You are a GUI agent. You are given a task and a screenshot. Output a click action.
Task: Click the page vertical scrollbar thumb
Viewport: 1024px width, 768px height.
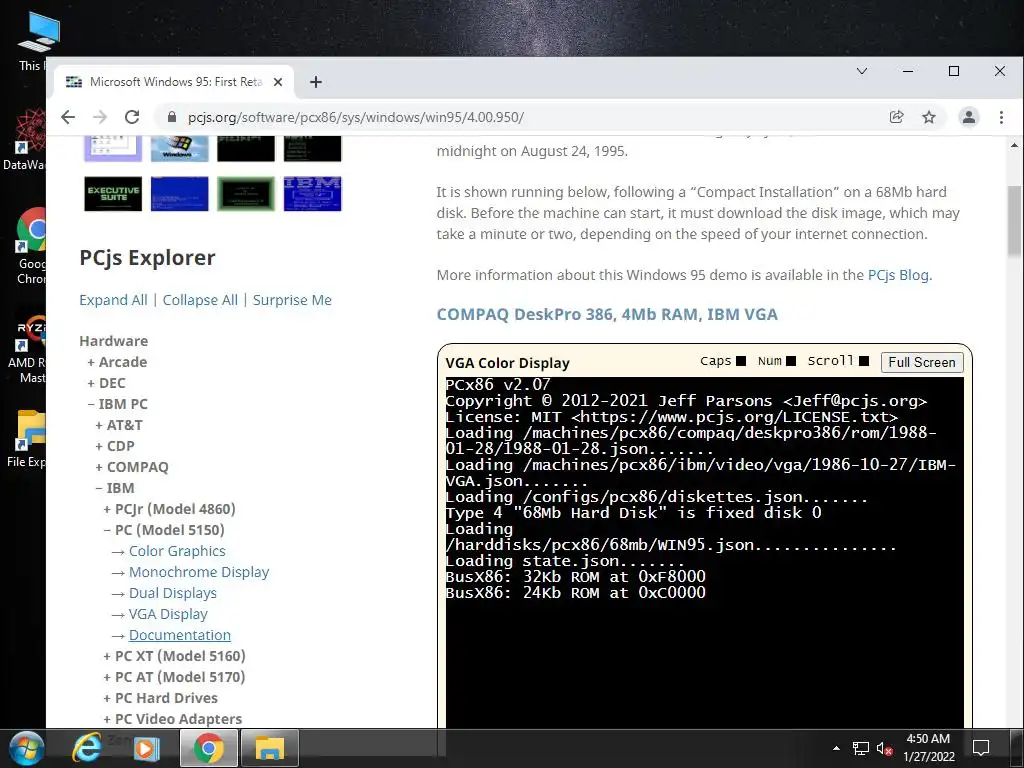tap(1014, 221)
